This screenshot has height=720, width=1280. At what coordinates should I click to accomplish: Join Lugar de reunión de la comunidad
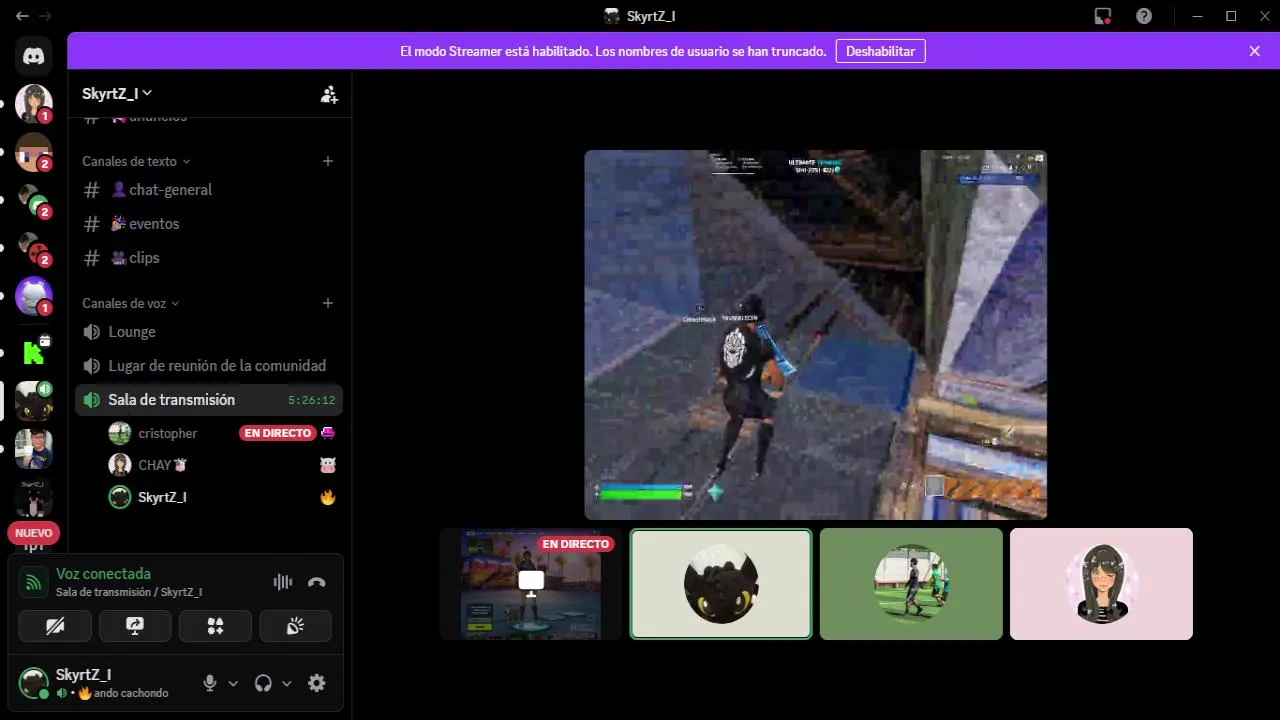coord(209,366)
